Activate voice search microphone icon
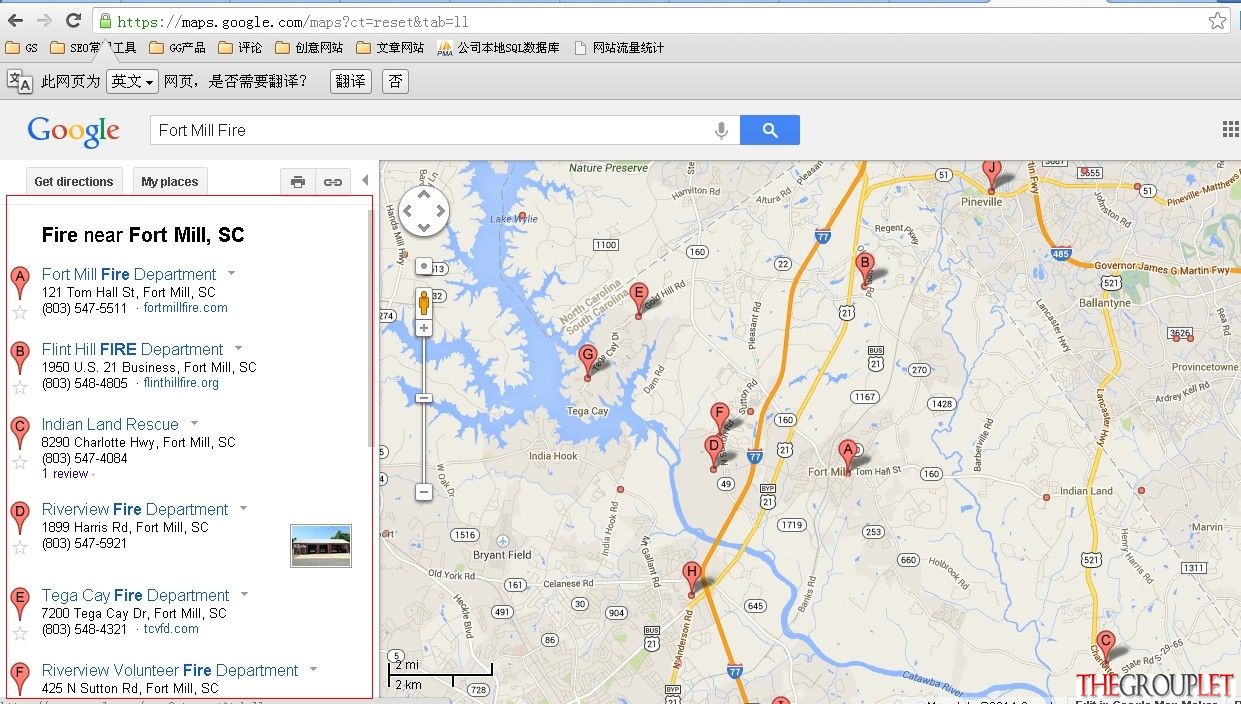Image resolution: width=1241 pixels, height=704 pixels. tap(721, 130)
